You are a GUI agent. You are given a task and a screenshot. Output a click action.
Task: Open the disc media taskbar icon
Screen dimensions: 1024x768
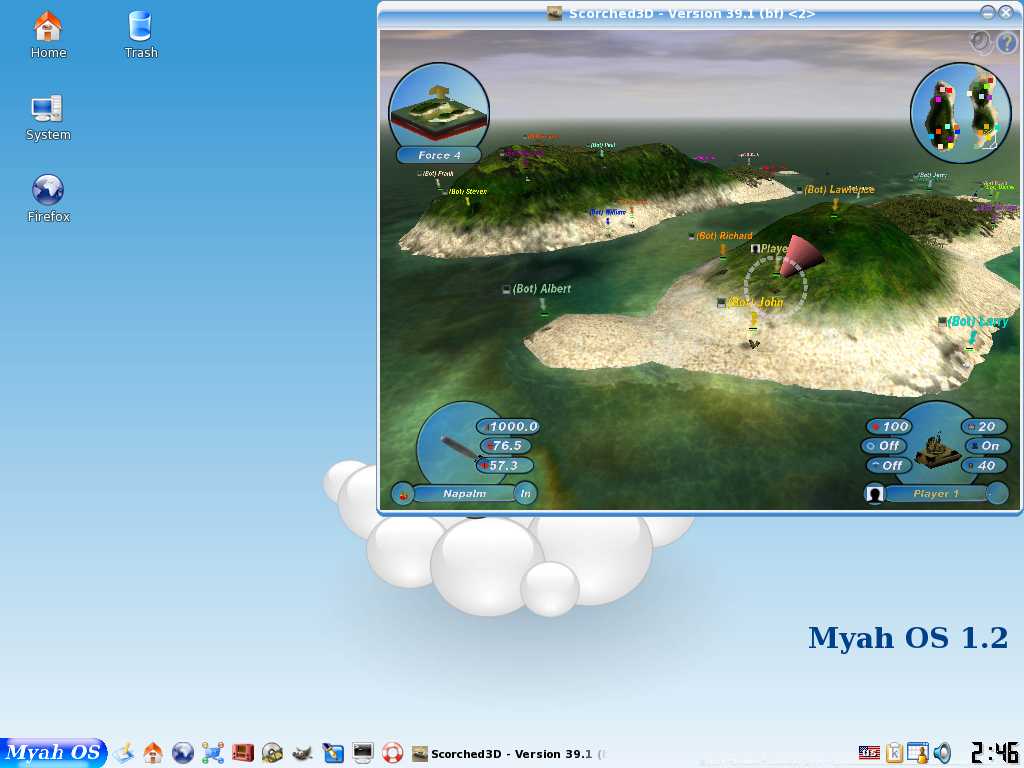coord(272,753)
